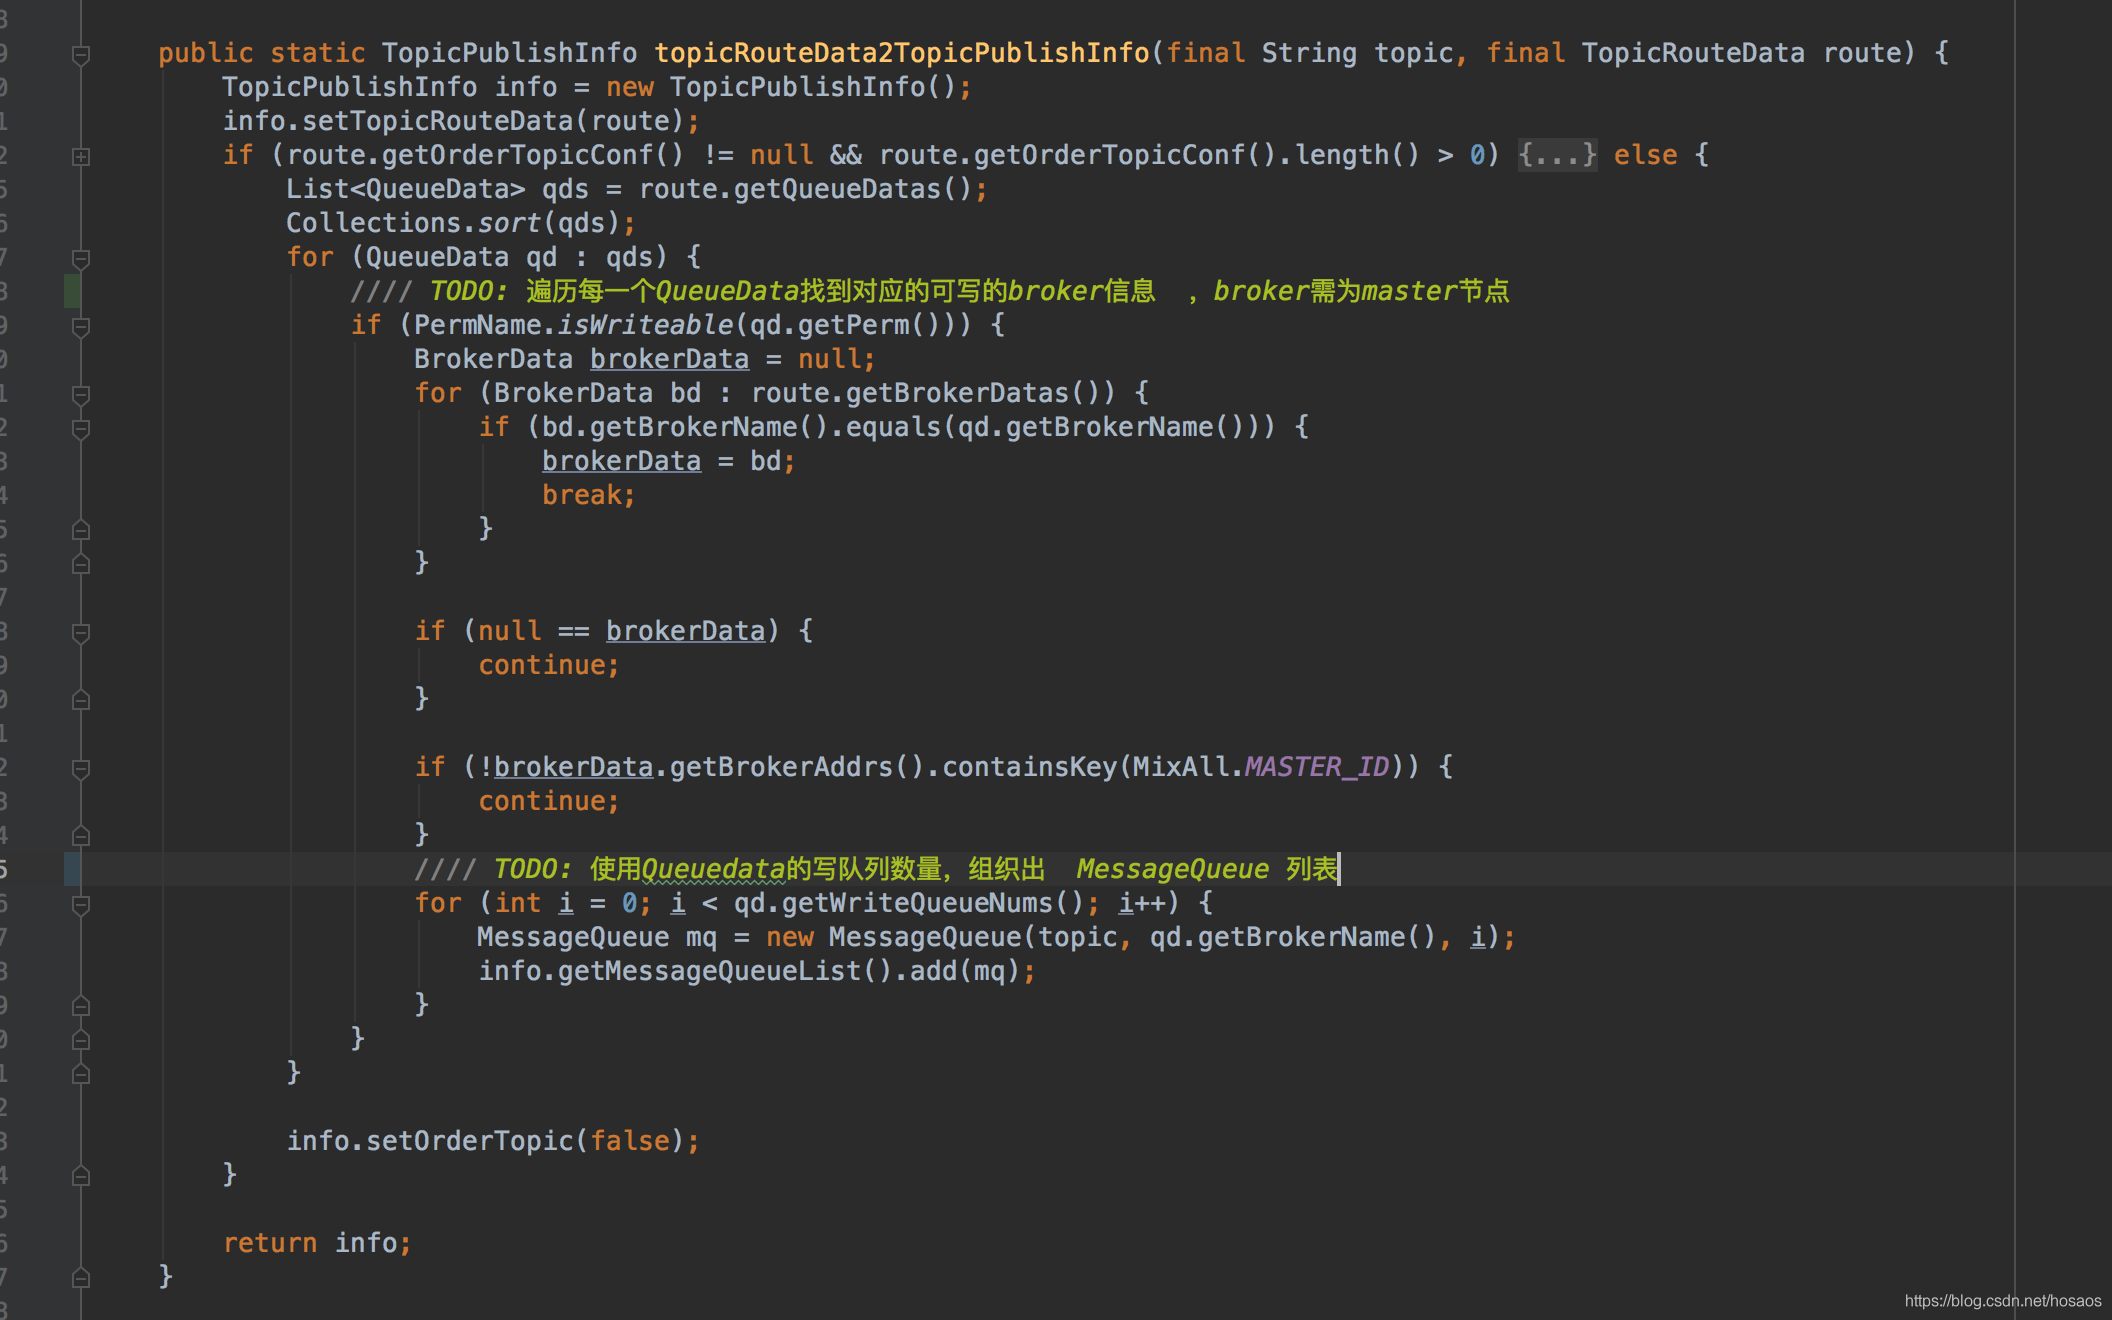Image resolution: width=2112 pixels, height=1320 pixels.
Task: Click the collapsed {...} code placeholder
Action: pos(1556,155)
